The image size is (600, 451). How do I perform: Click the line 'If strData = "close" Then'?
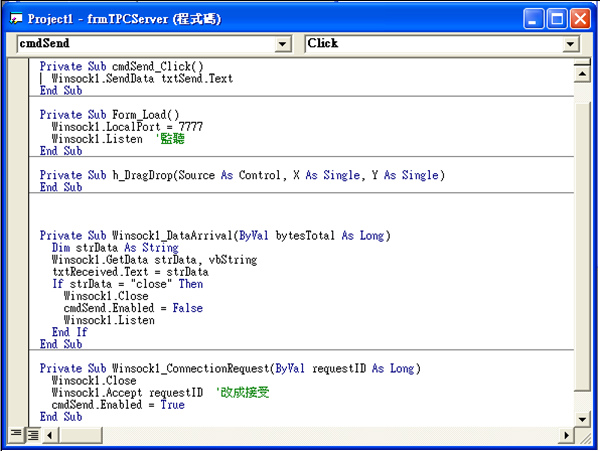click(x=127, y=284)
